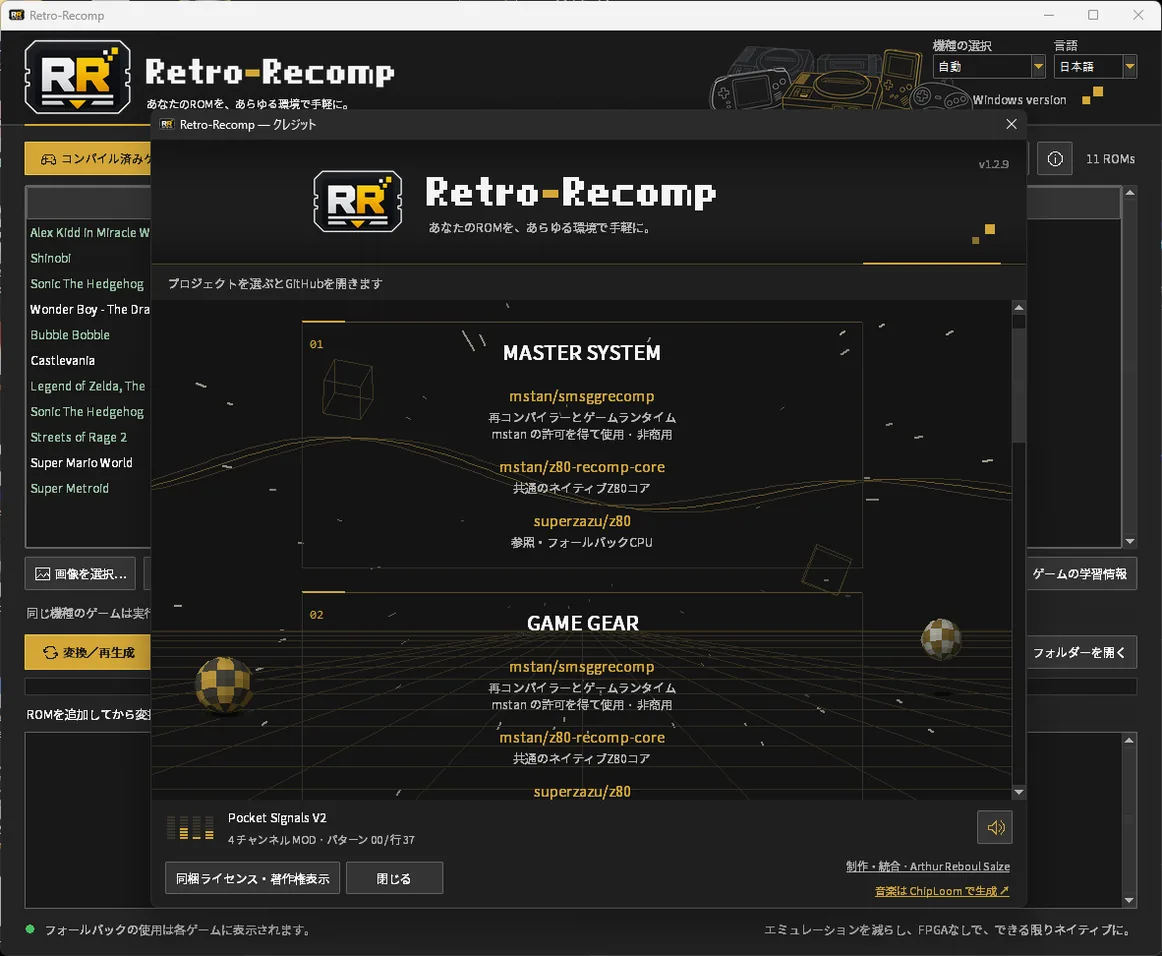Click 同梱ライセンス・著作権表示 button
Image resolution: width=1162 pixels, height=956 pixels.
(253, 878)
